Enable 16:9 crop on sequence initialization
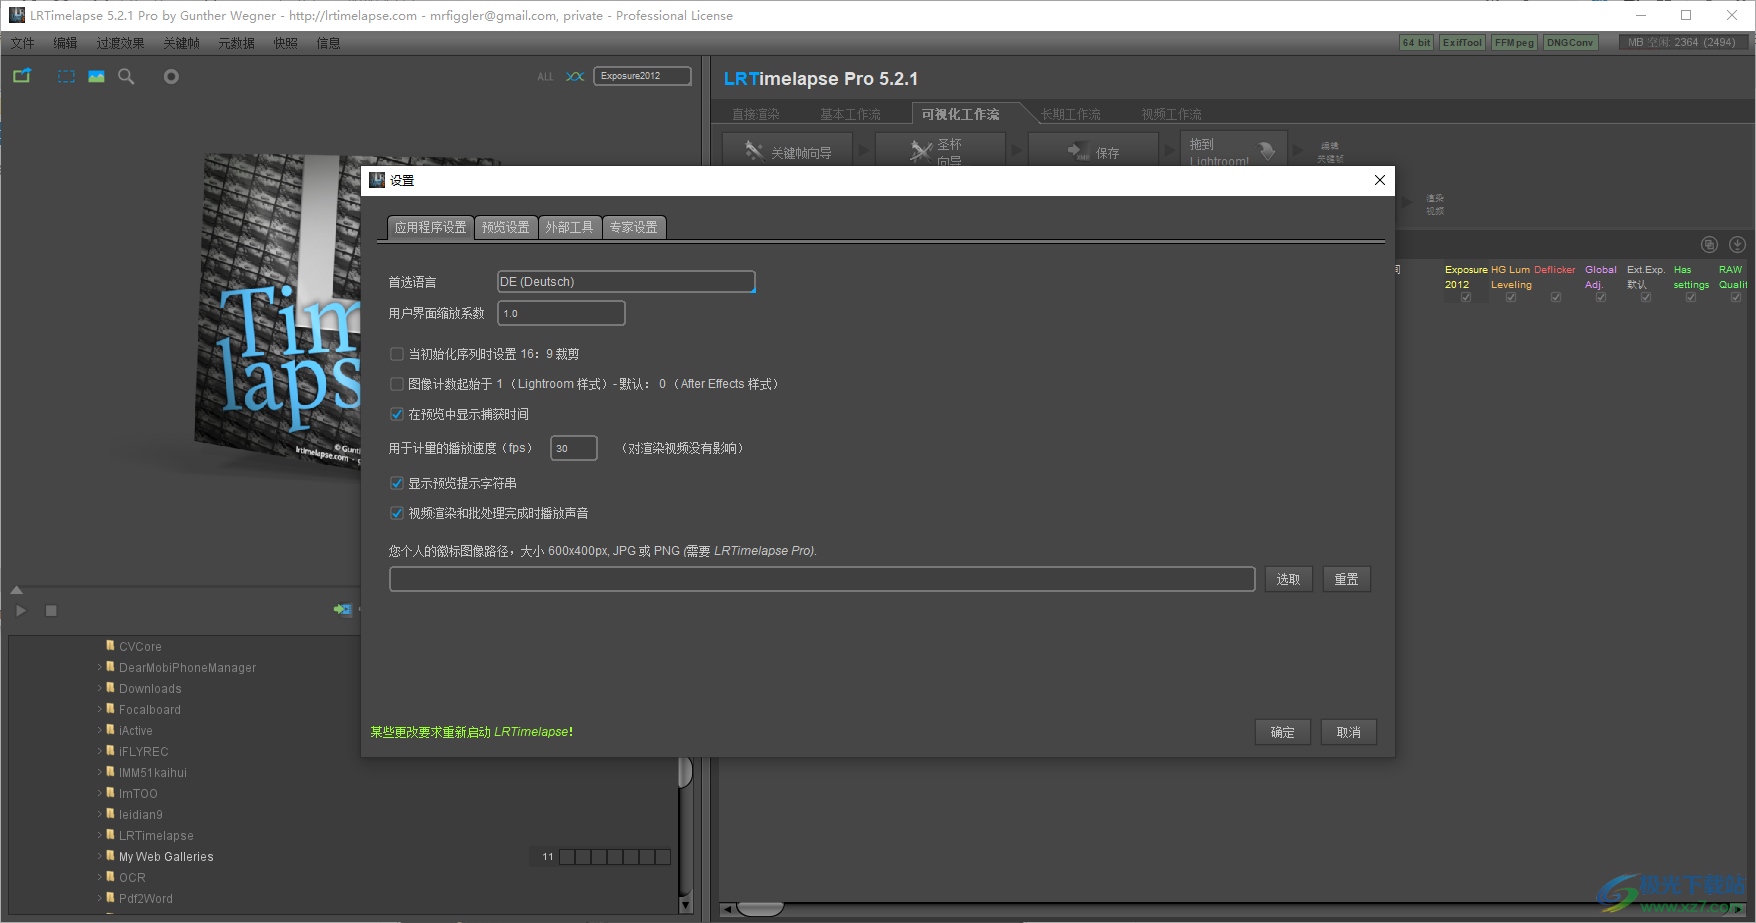This screenshot has height=923, width=1756. (397, 354)
